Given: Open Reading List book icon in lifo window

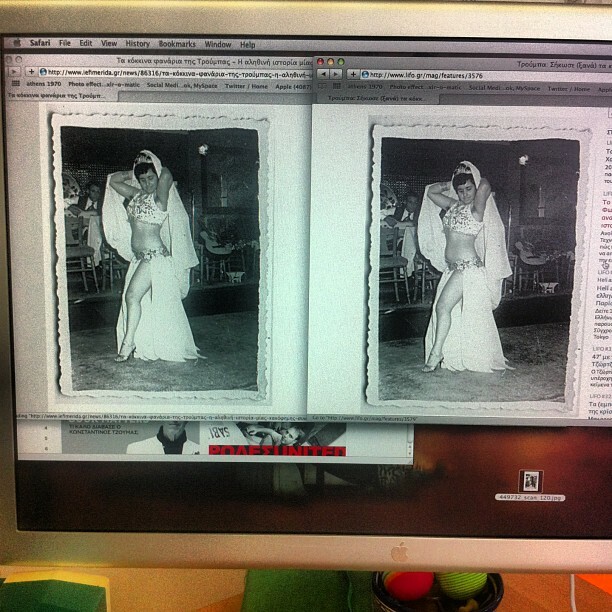Looking at the screenshot, I should tap(322, 86).
